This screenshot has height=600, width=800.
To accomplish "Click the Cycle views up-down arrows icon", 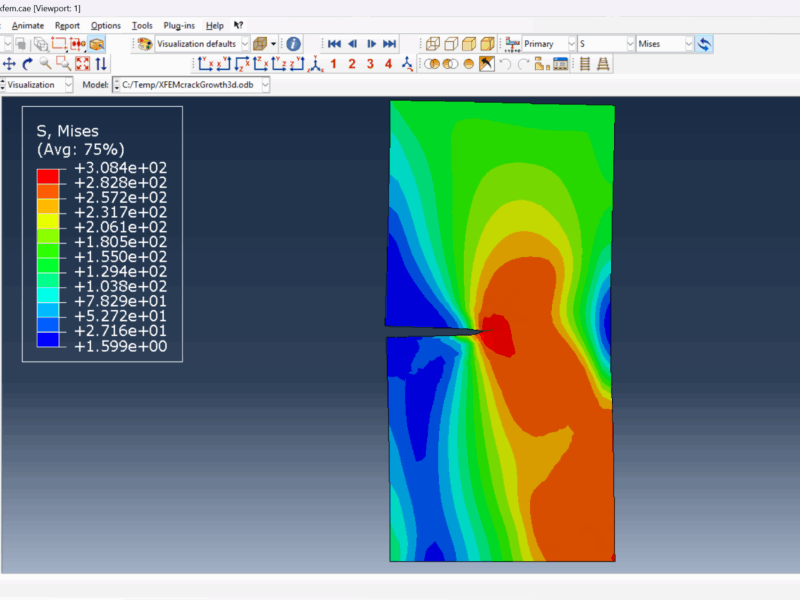I will tap(101, 64).
